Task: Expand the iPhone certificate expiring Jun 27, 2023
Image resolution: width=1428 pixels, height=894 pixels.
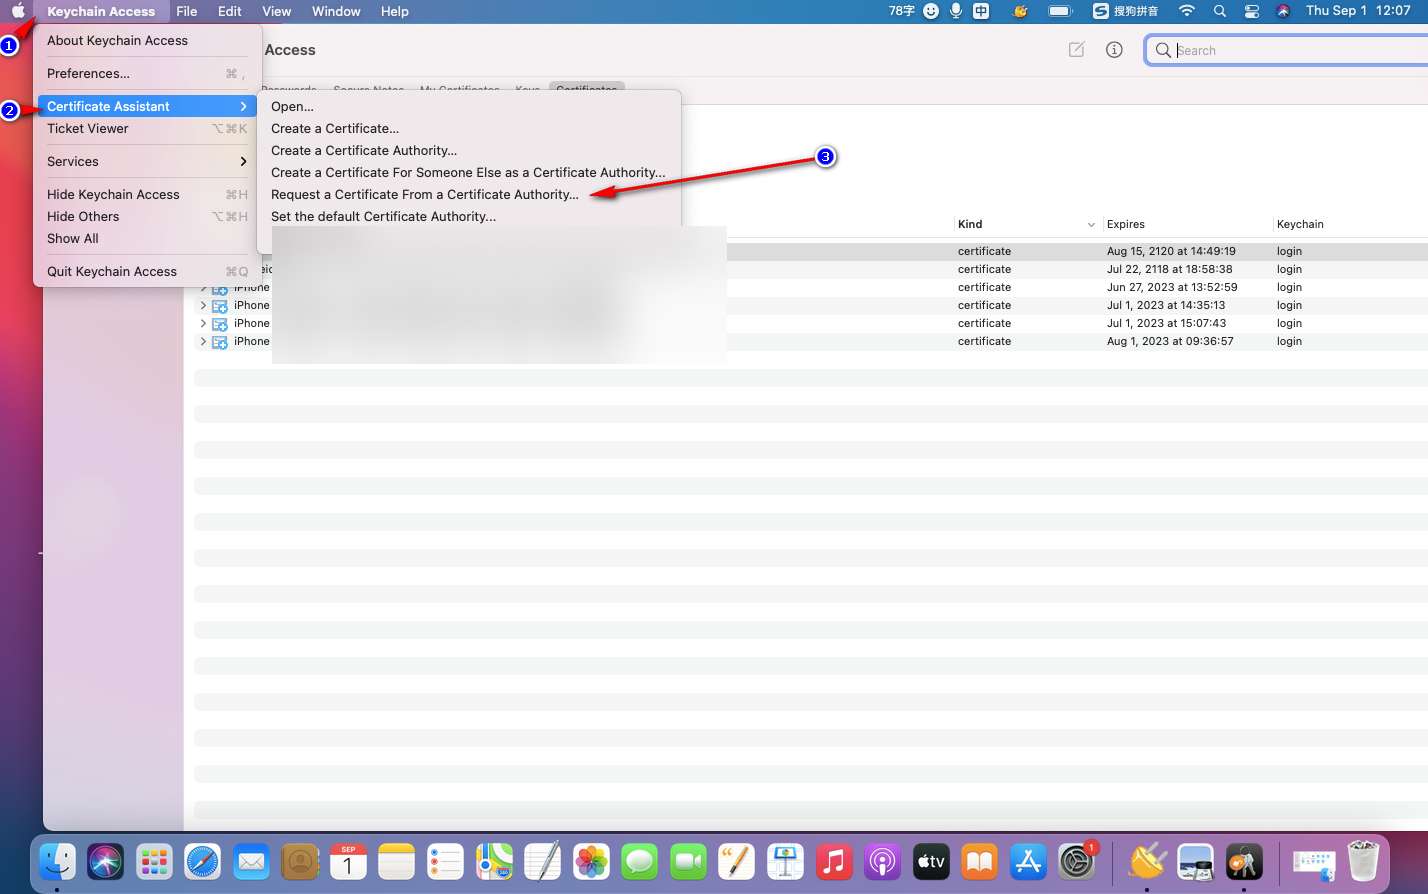Action: (x=203, y=287)
